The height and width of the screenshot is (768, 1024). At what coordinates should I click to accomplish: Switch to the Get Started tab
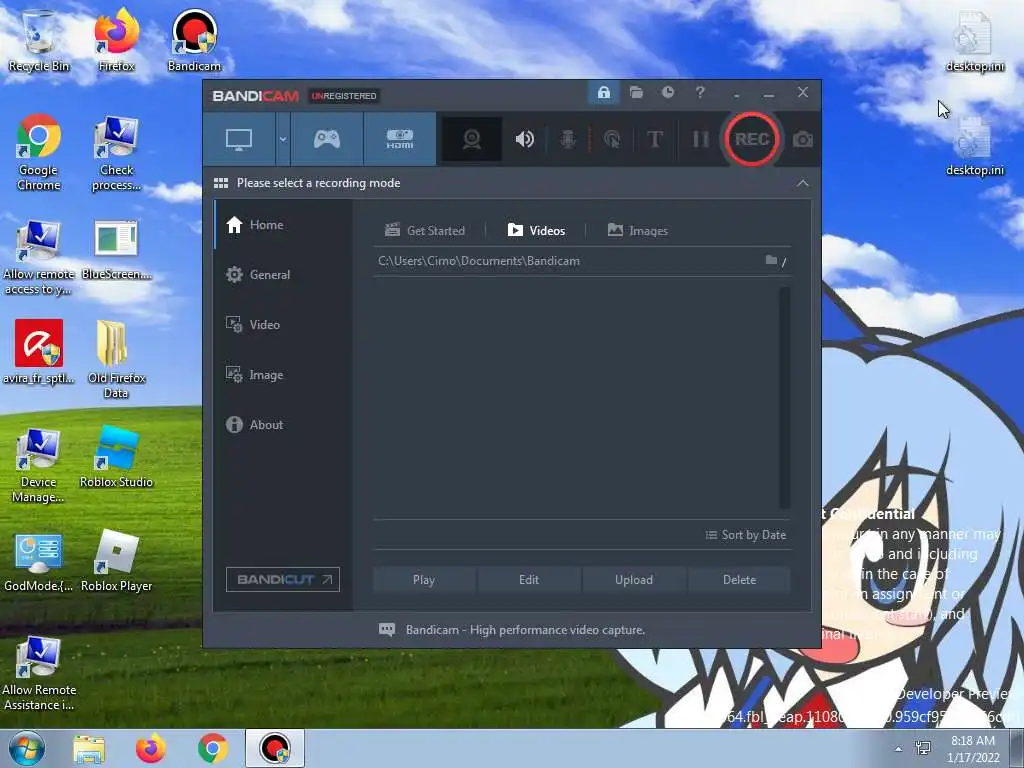(425, 231)
